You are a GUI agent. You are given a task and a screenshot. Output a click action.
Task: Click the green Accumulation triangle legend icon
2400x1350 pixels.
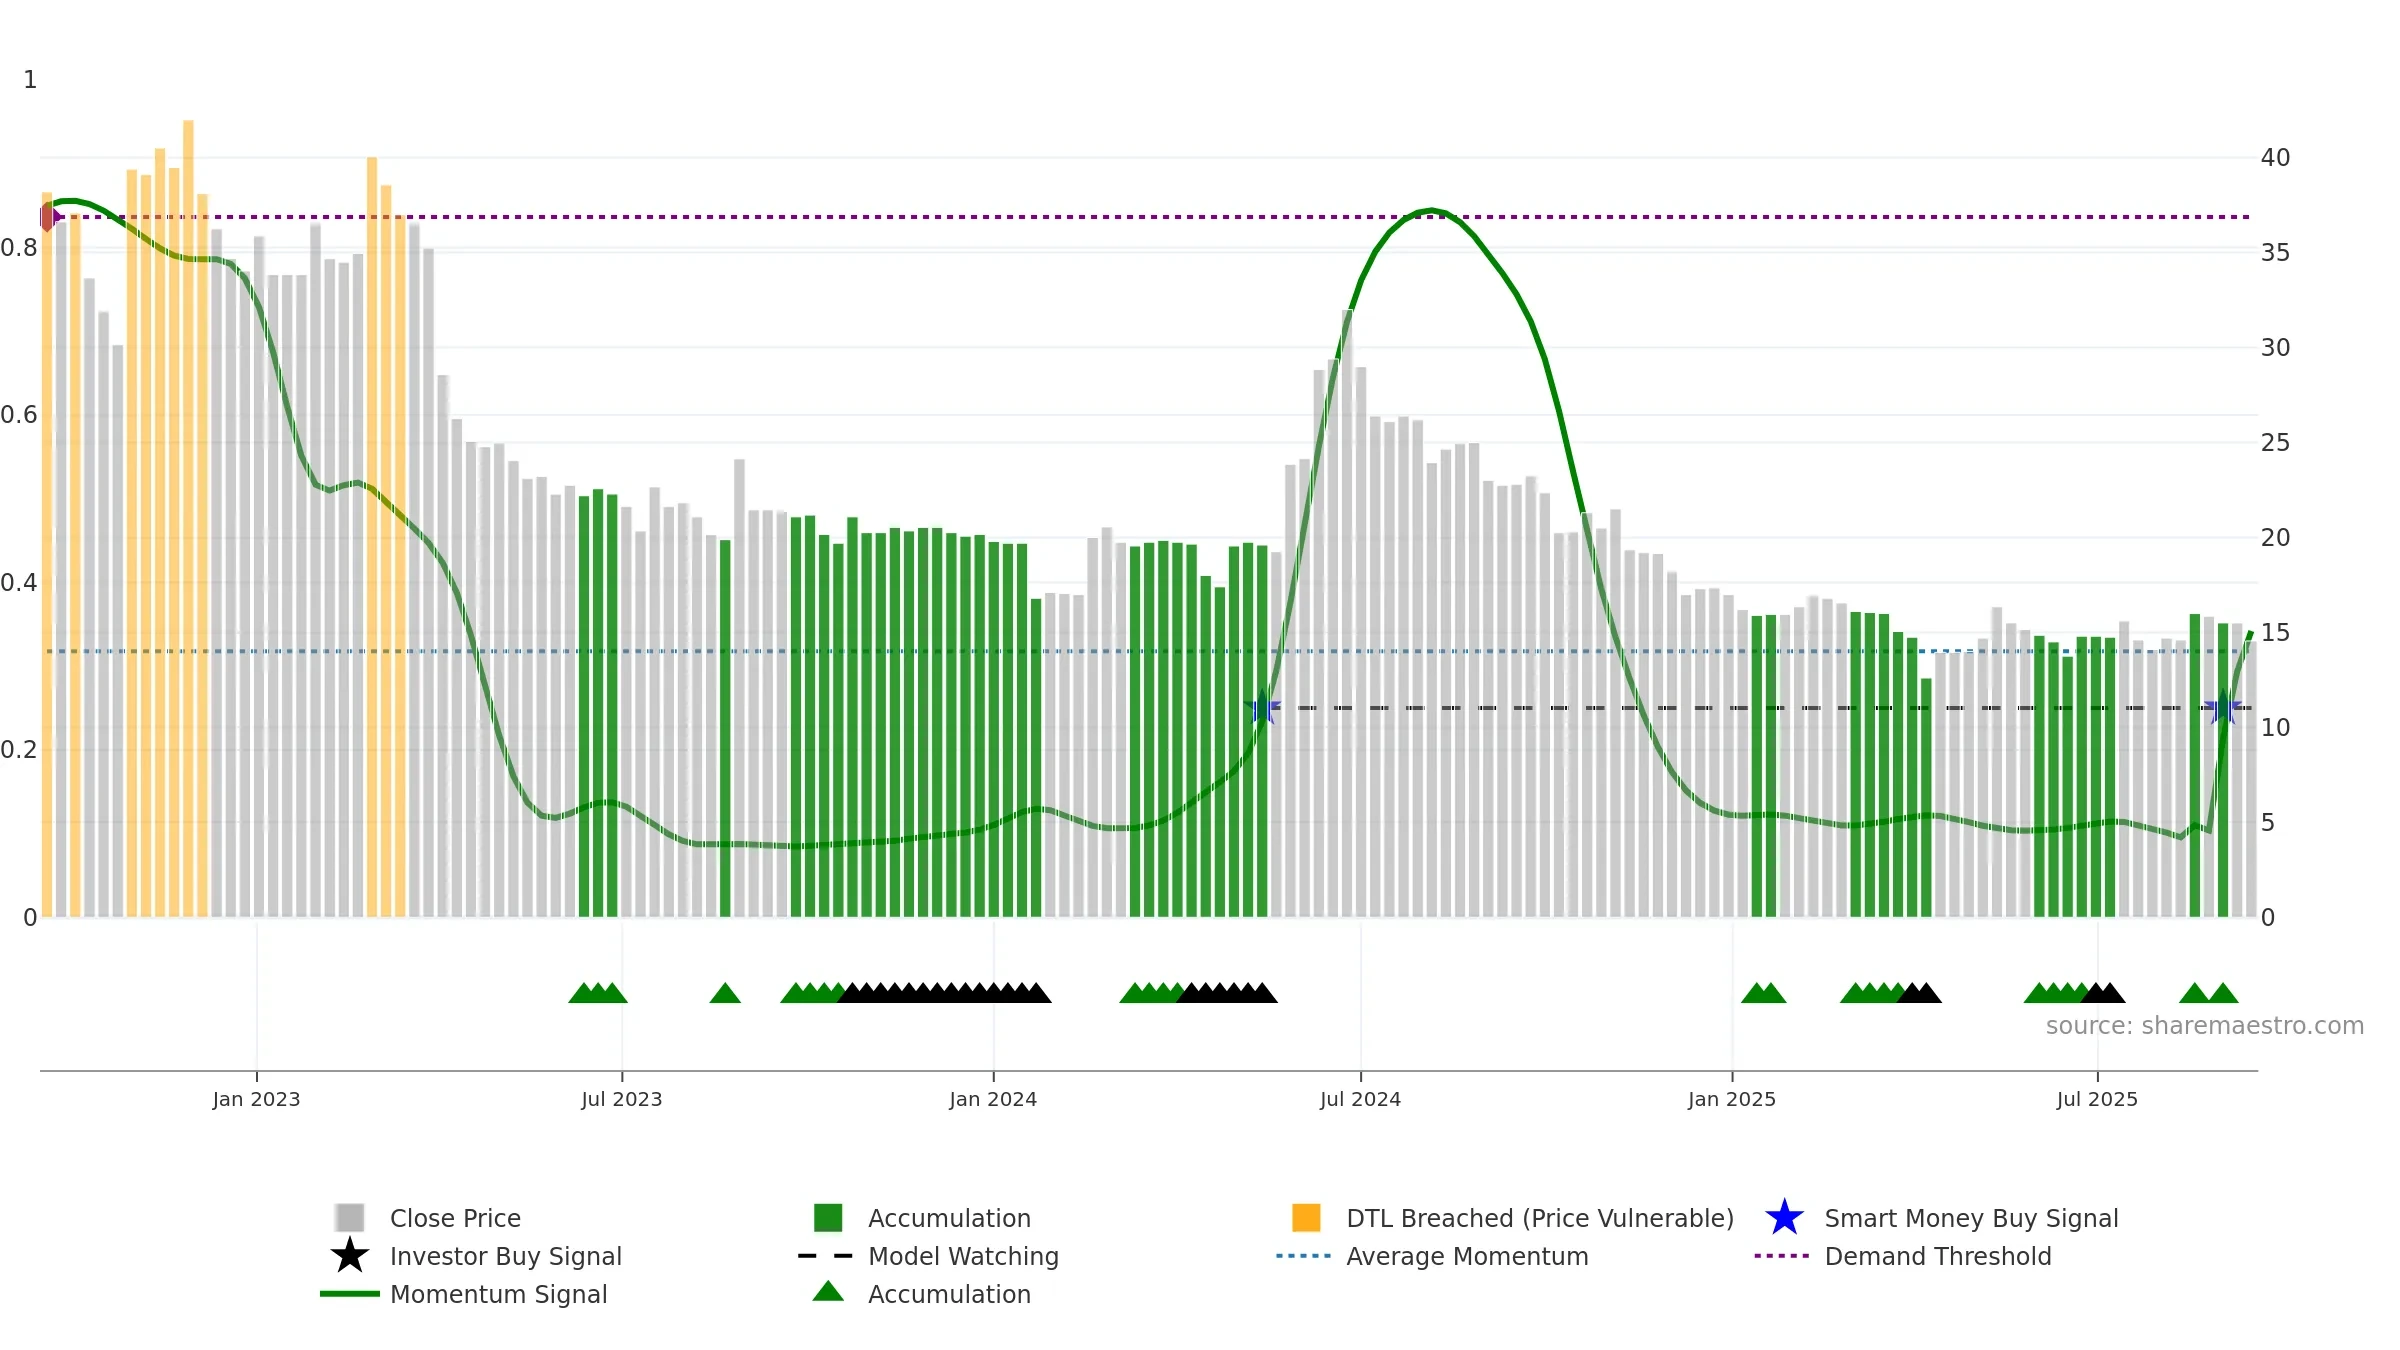pos(828,1292)
